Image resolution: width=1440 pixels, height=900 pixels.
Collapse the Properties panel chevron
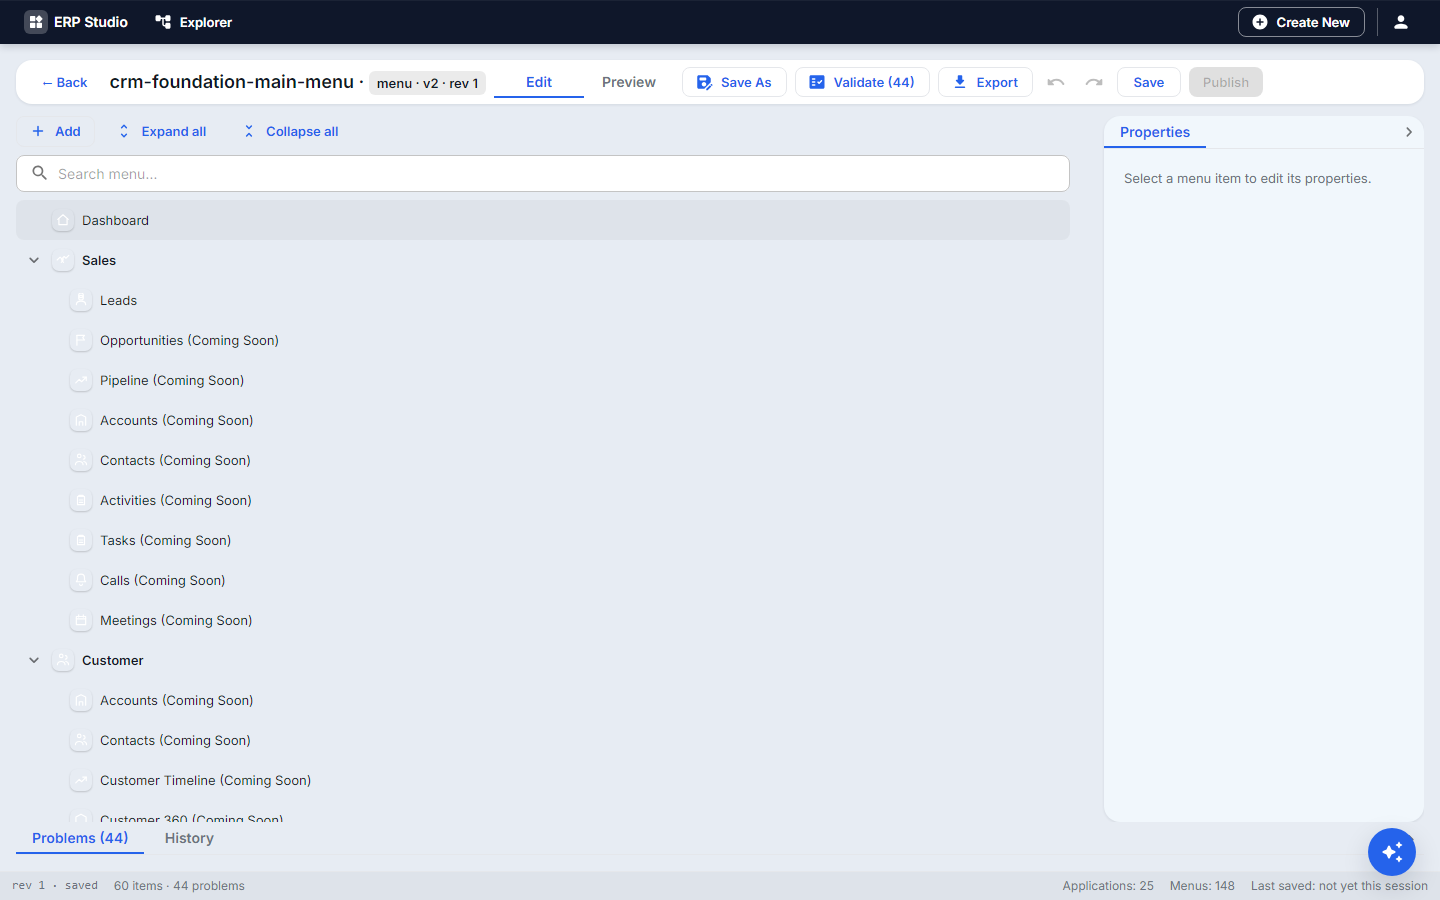[x=1409, y=132]
